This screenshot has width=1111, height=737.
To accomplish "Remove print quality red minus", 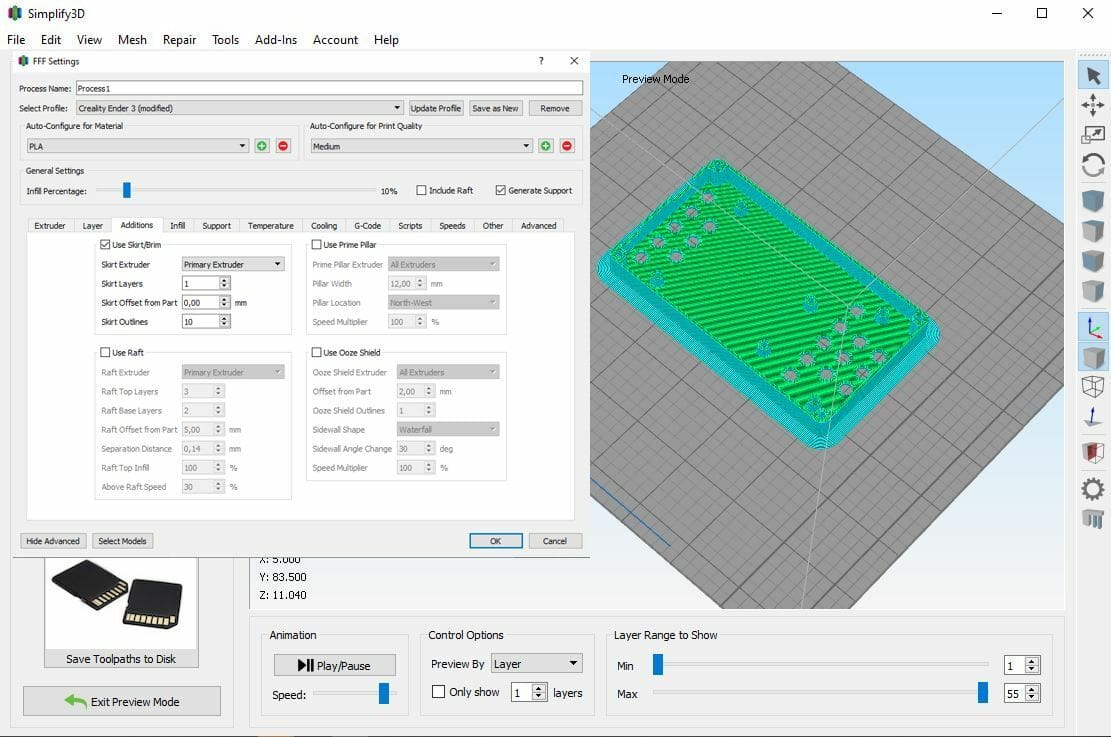I will point(567,146).
